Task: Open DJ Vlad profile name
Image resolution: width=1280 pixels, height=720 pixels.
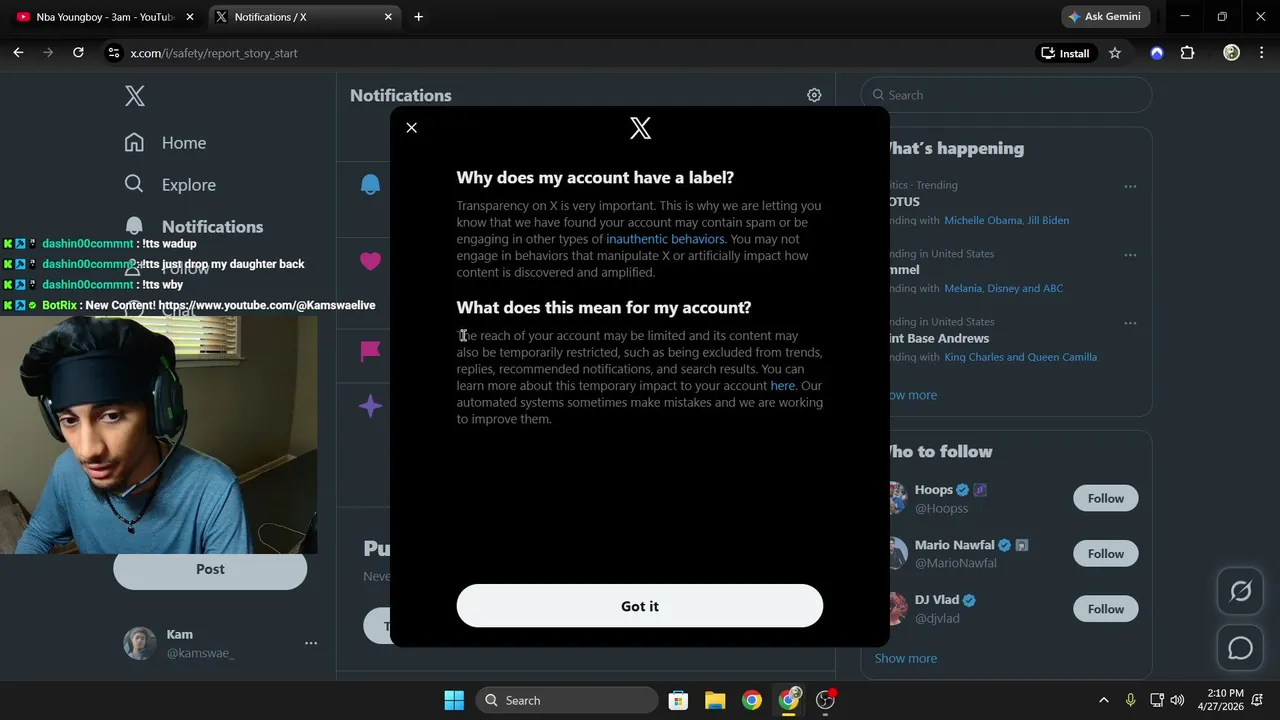Action: click(937, 600)
